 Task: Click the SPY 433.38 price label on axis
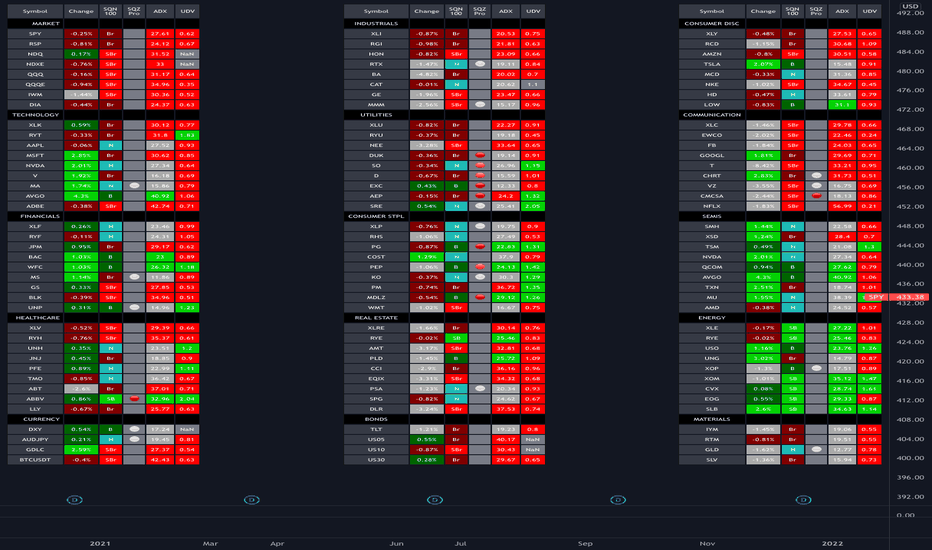898,297
